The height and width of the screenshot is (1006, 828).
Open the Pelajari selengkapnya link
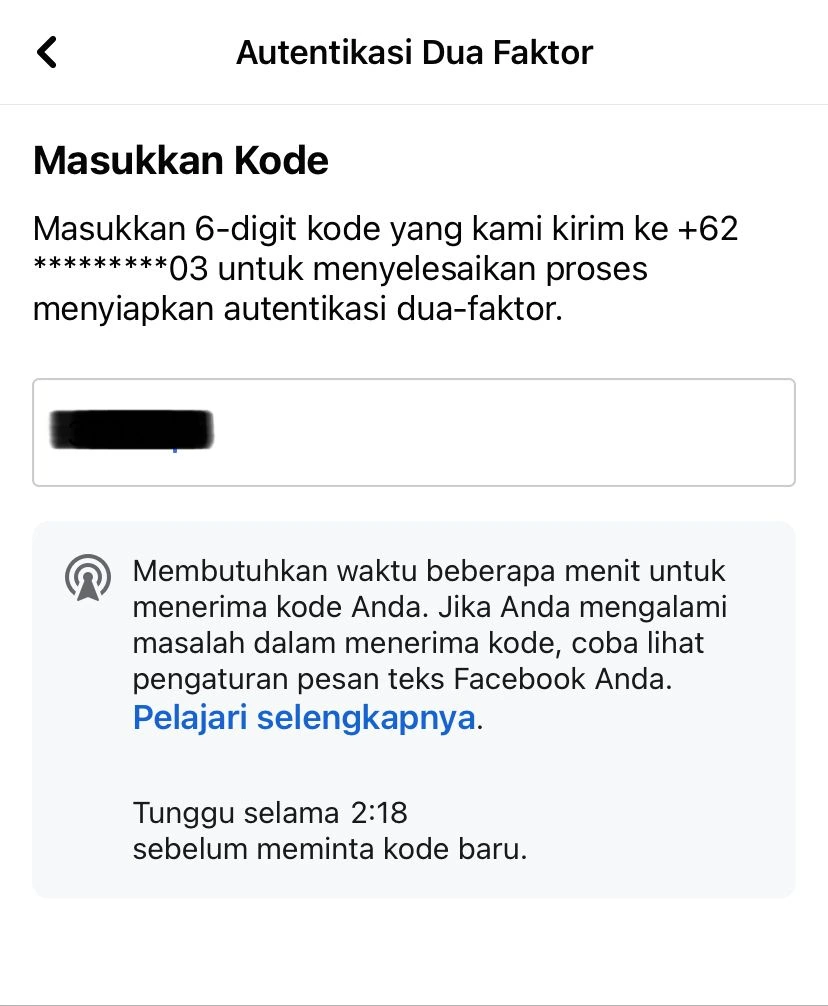click(x=303, y=717)
